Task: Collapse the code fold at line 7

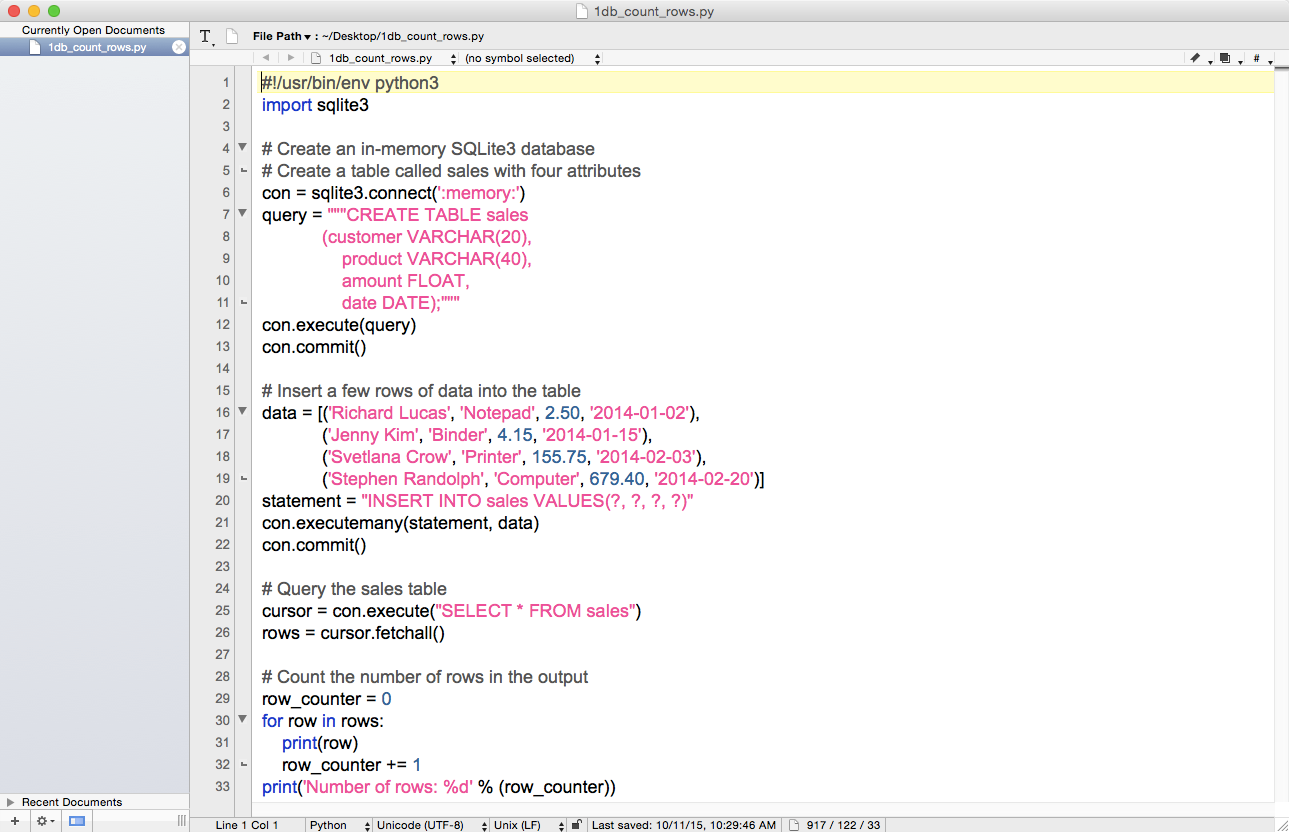Action: pos(242,213)
